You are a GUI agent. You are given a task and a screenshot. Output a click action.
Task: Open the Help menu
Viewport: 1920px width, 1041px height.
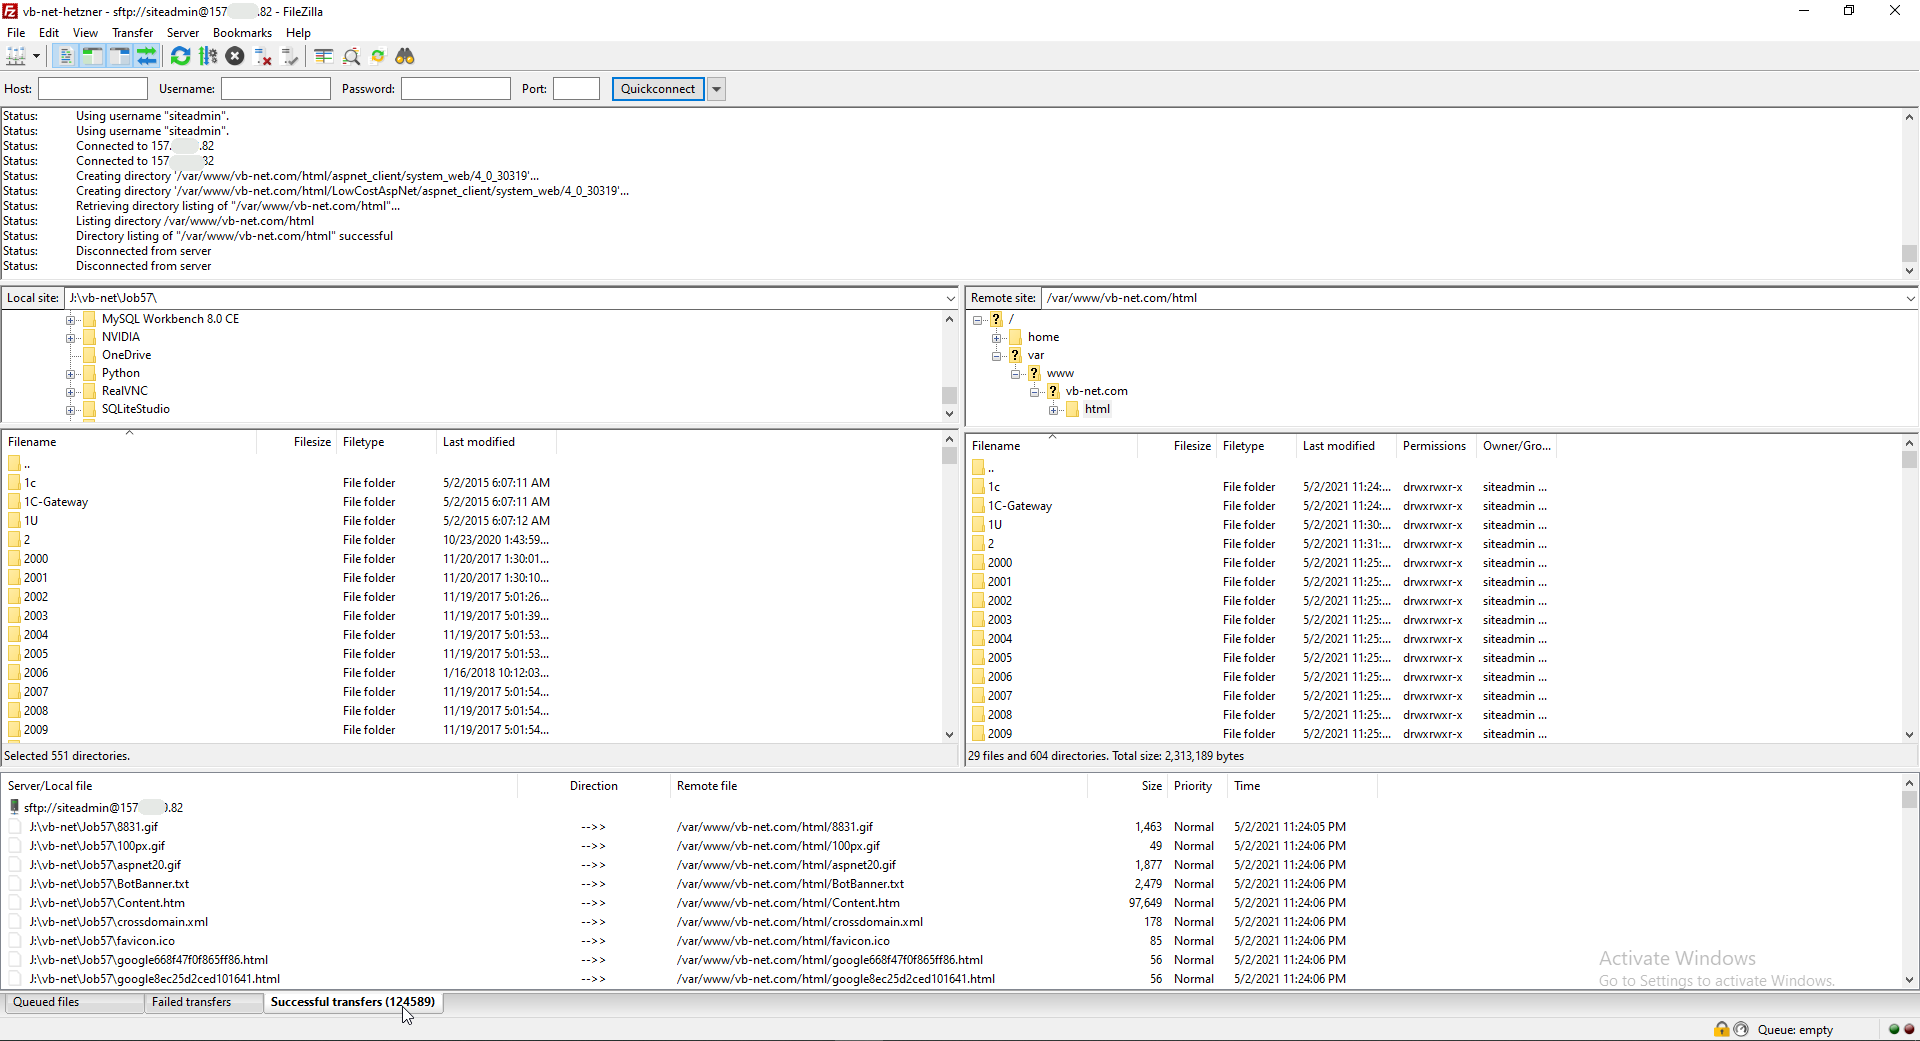[298, 33]
